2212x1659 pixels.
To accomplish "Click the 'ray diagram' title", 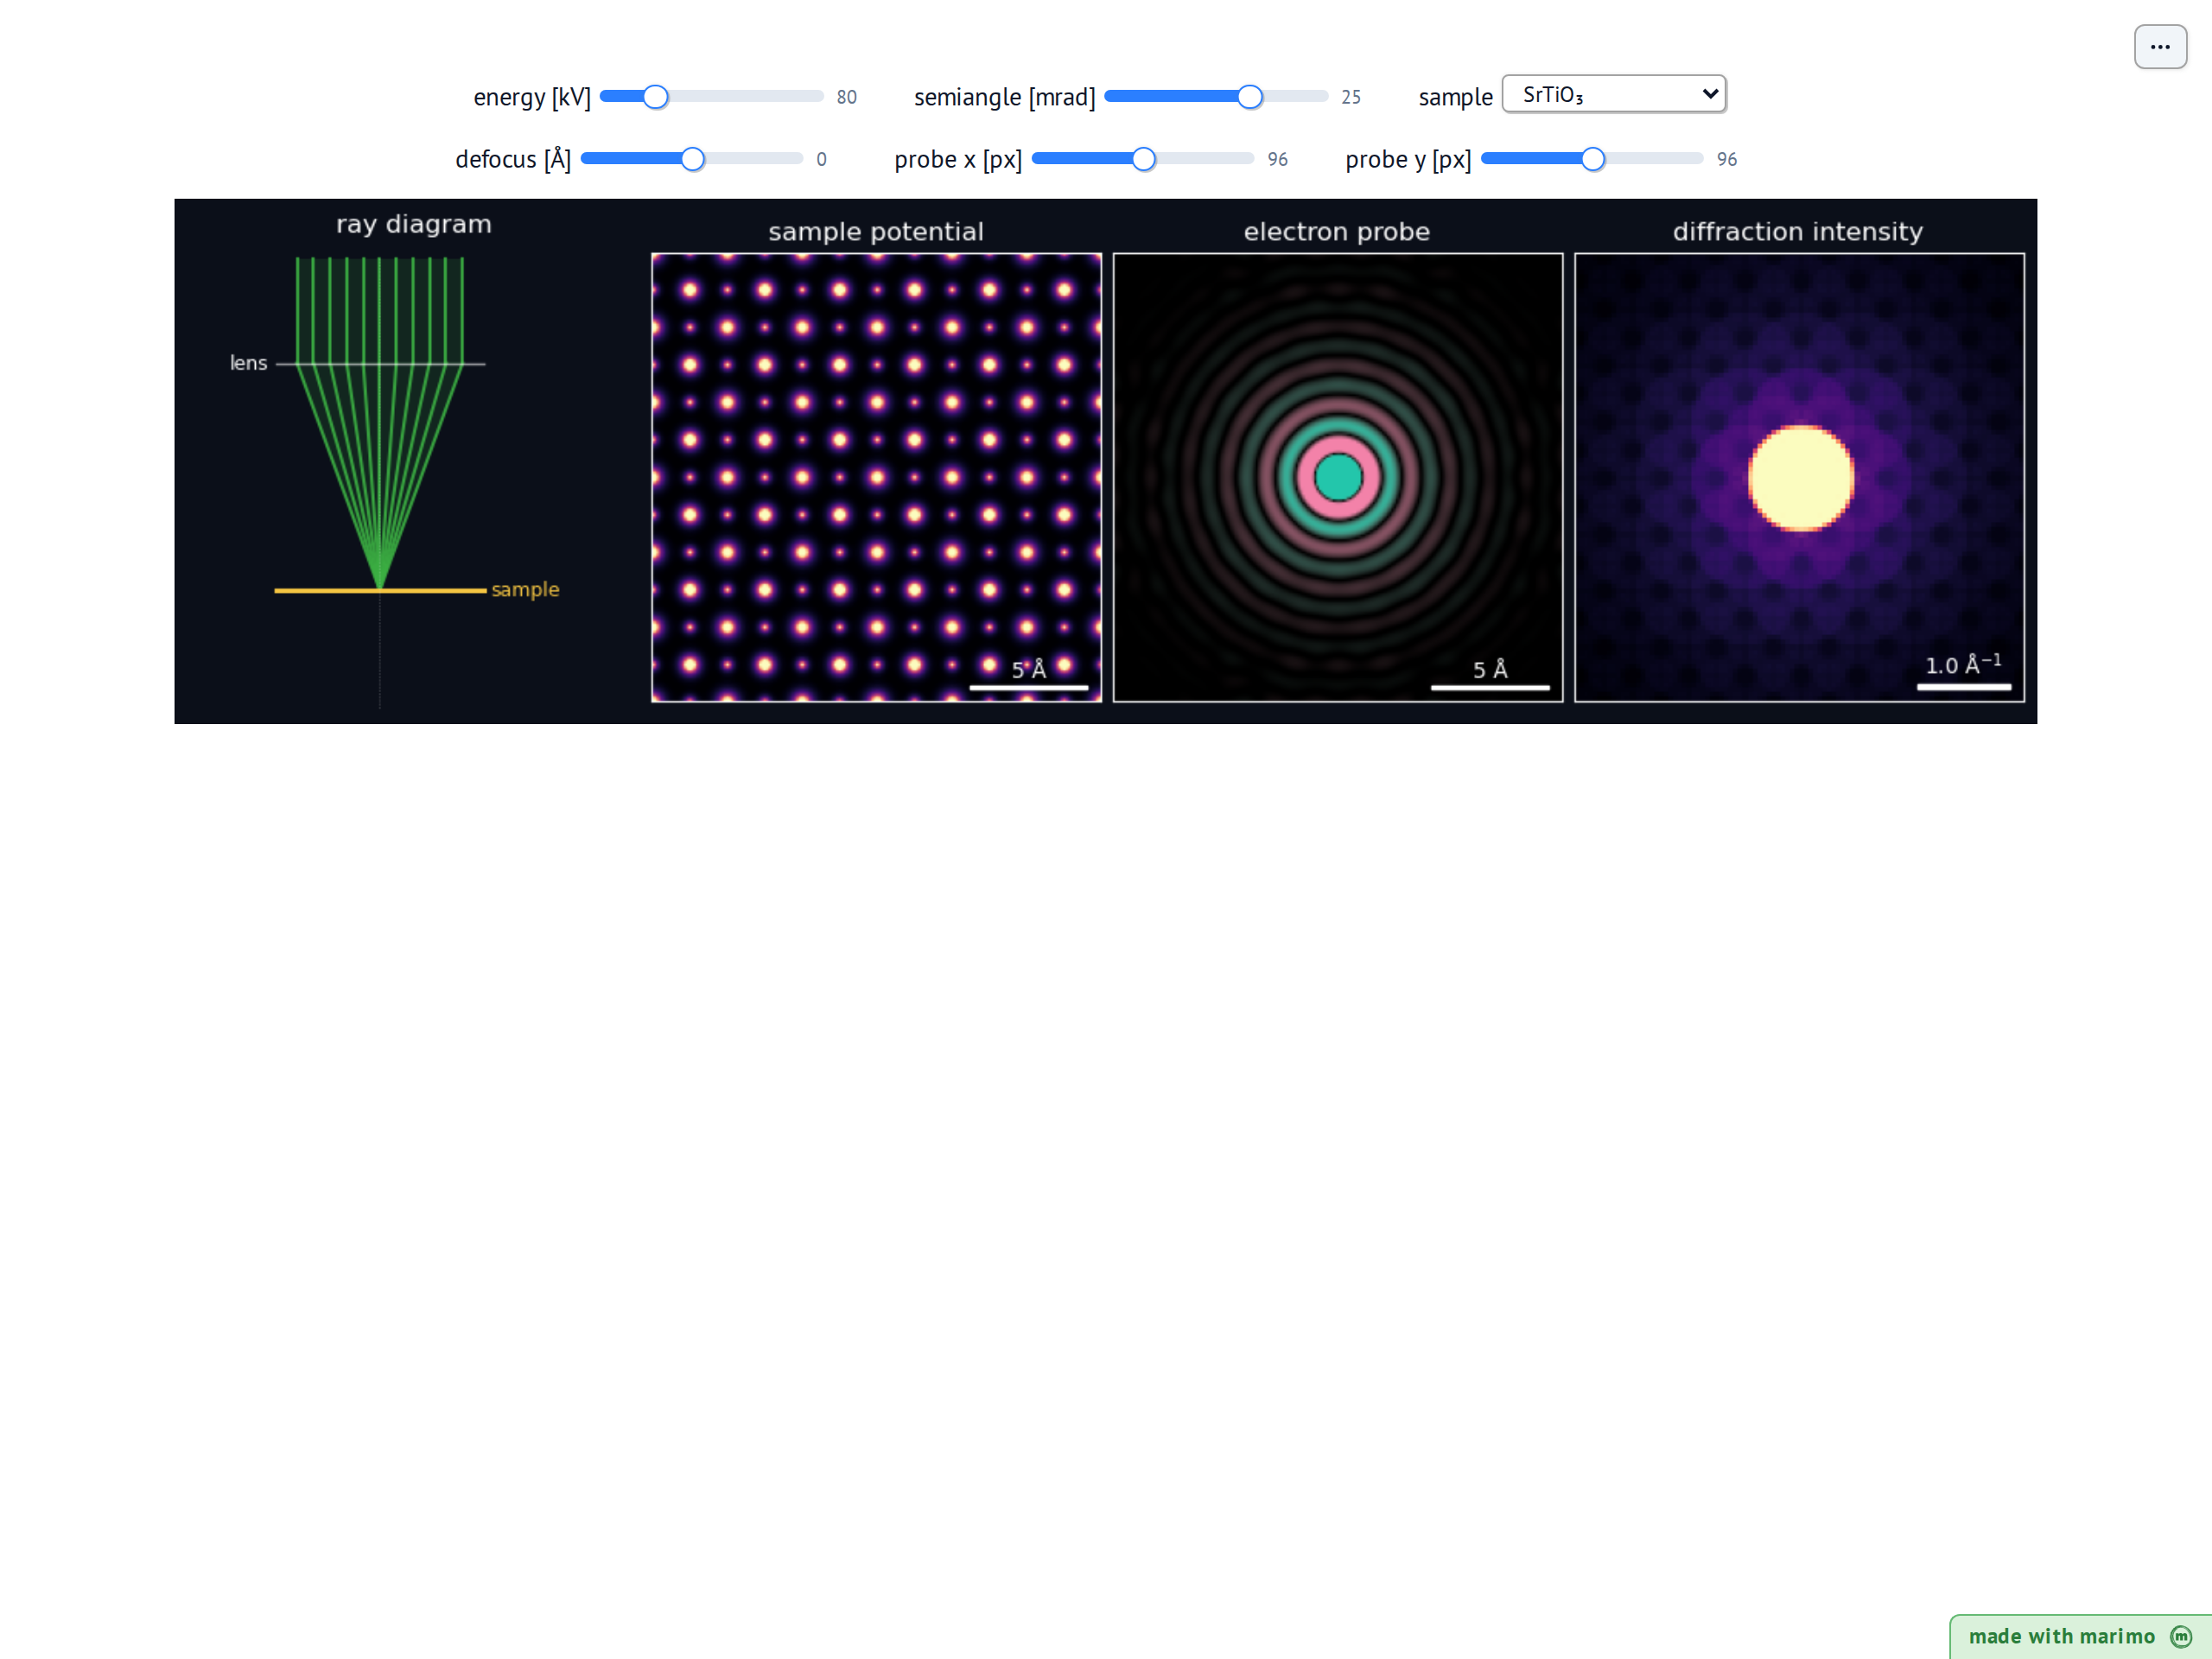I will [414, 224].
